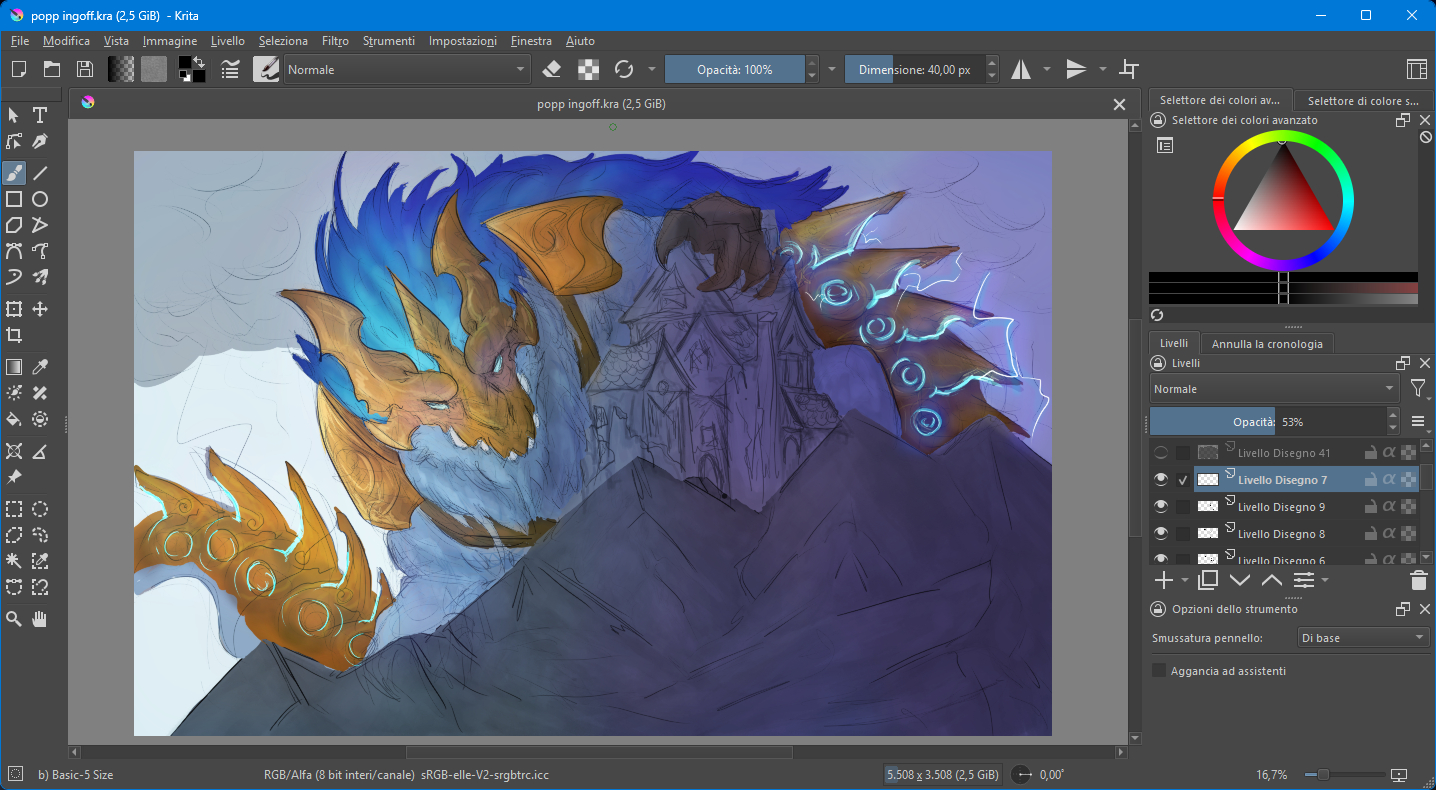Select the Crop tool in toolbox
This screenshot has height=790, width=1436.
[14, 335]
